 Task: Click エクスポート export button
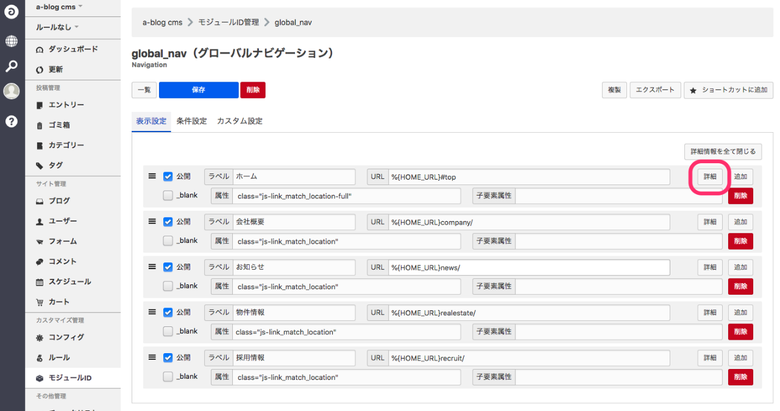654,90
